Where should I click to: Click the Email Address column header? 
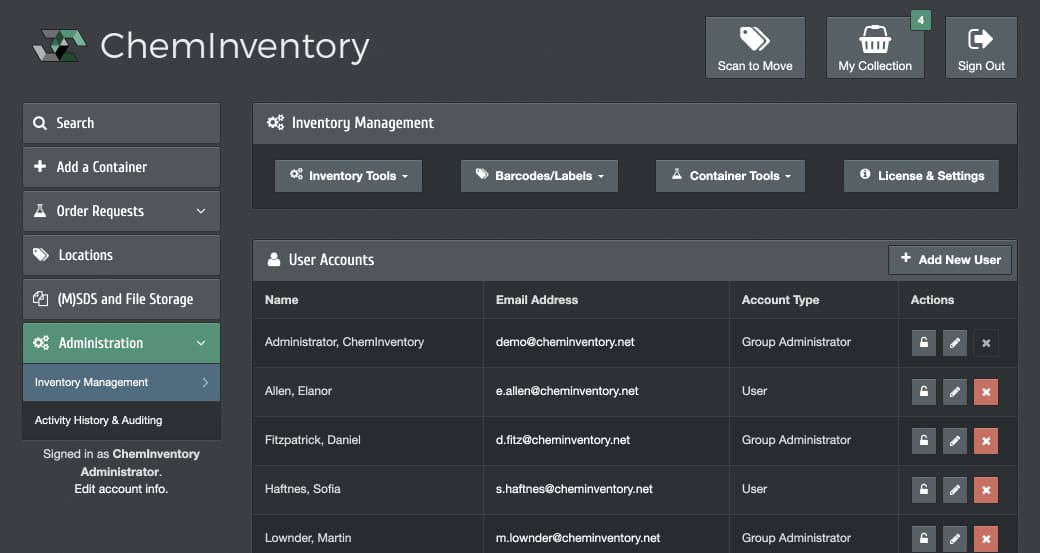pyautogui.click(x=537, y=300)
